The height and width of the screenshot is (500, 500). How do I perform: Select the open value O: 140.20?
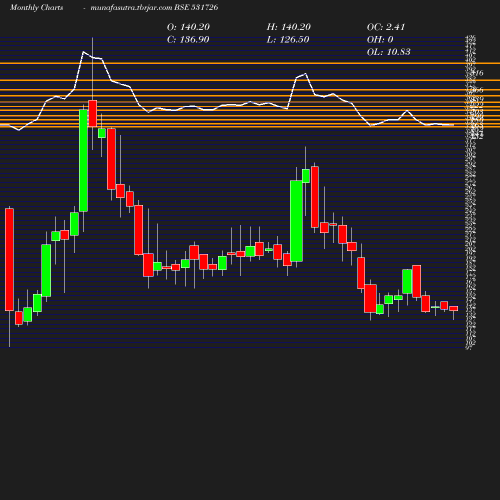(x=188, y=27)
